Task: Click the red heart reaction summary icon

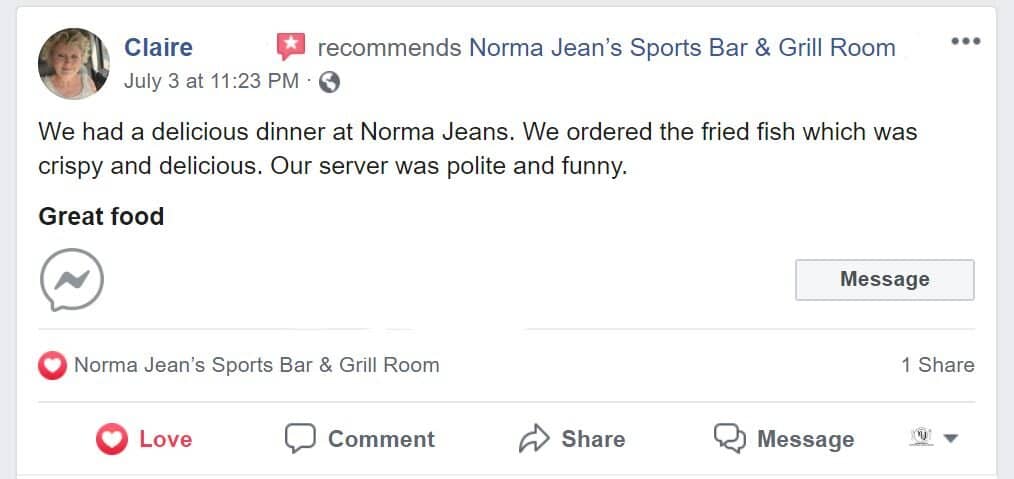Action: (x=52, y=365)
